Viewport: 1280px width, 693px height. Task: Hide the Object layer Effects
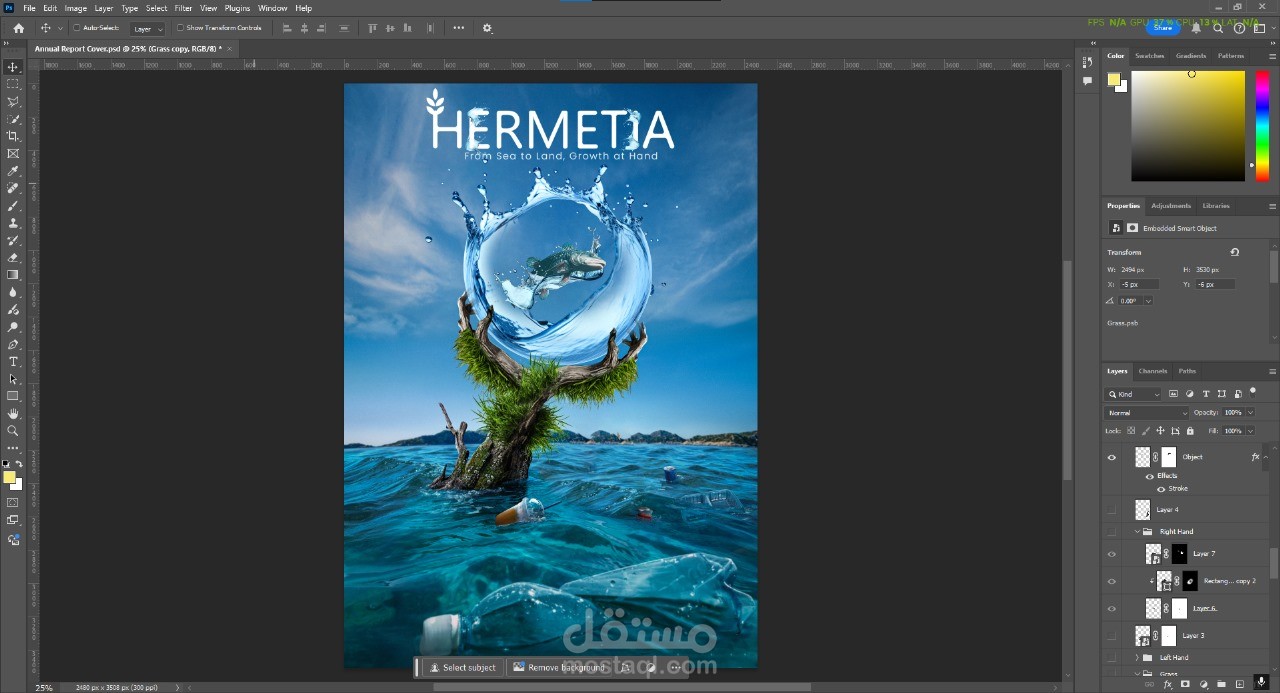point(1149,476)
